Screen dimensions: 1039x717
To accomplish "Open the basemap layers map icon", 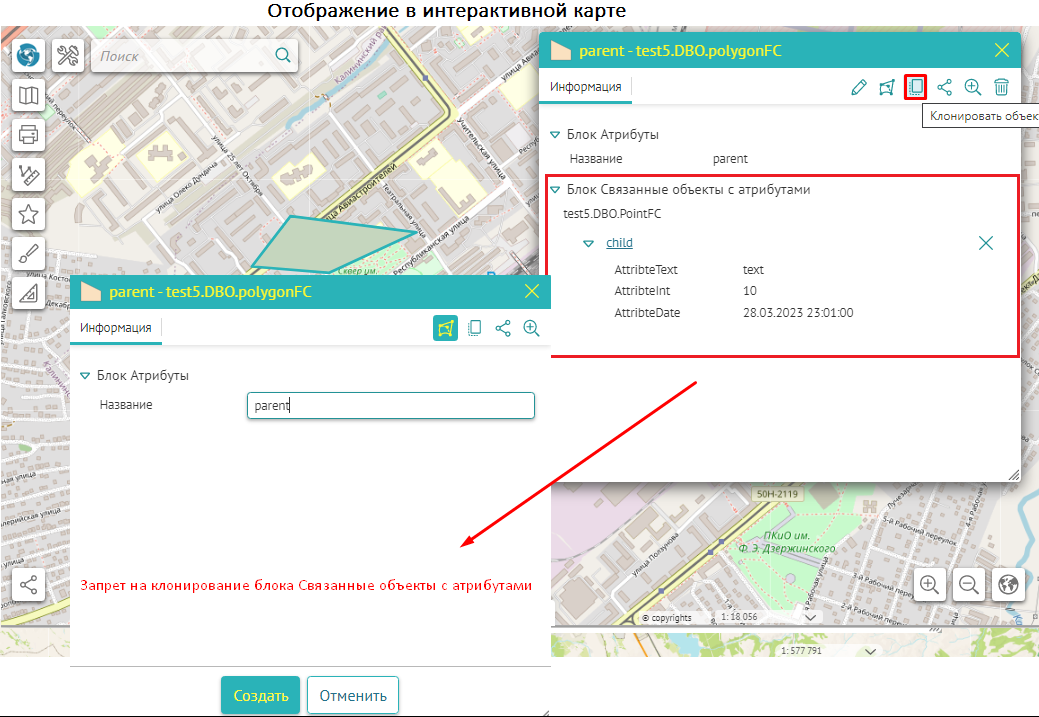I will tap(28, 96).
